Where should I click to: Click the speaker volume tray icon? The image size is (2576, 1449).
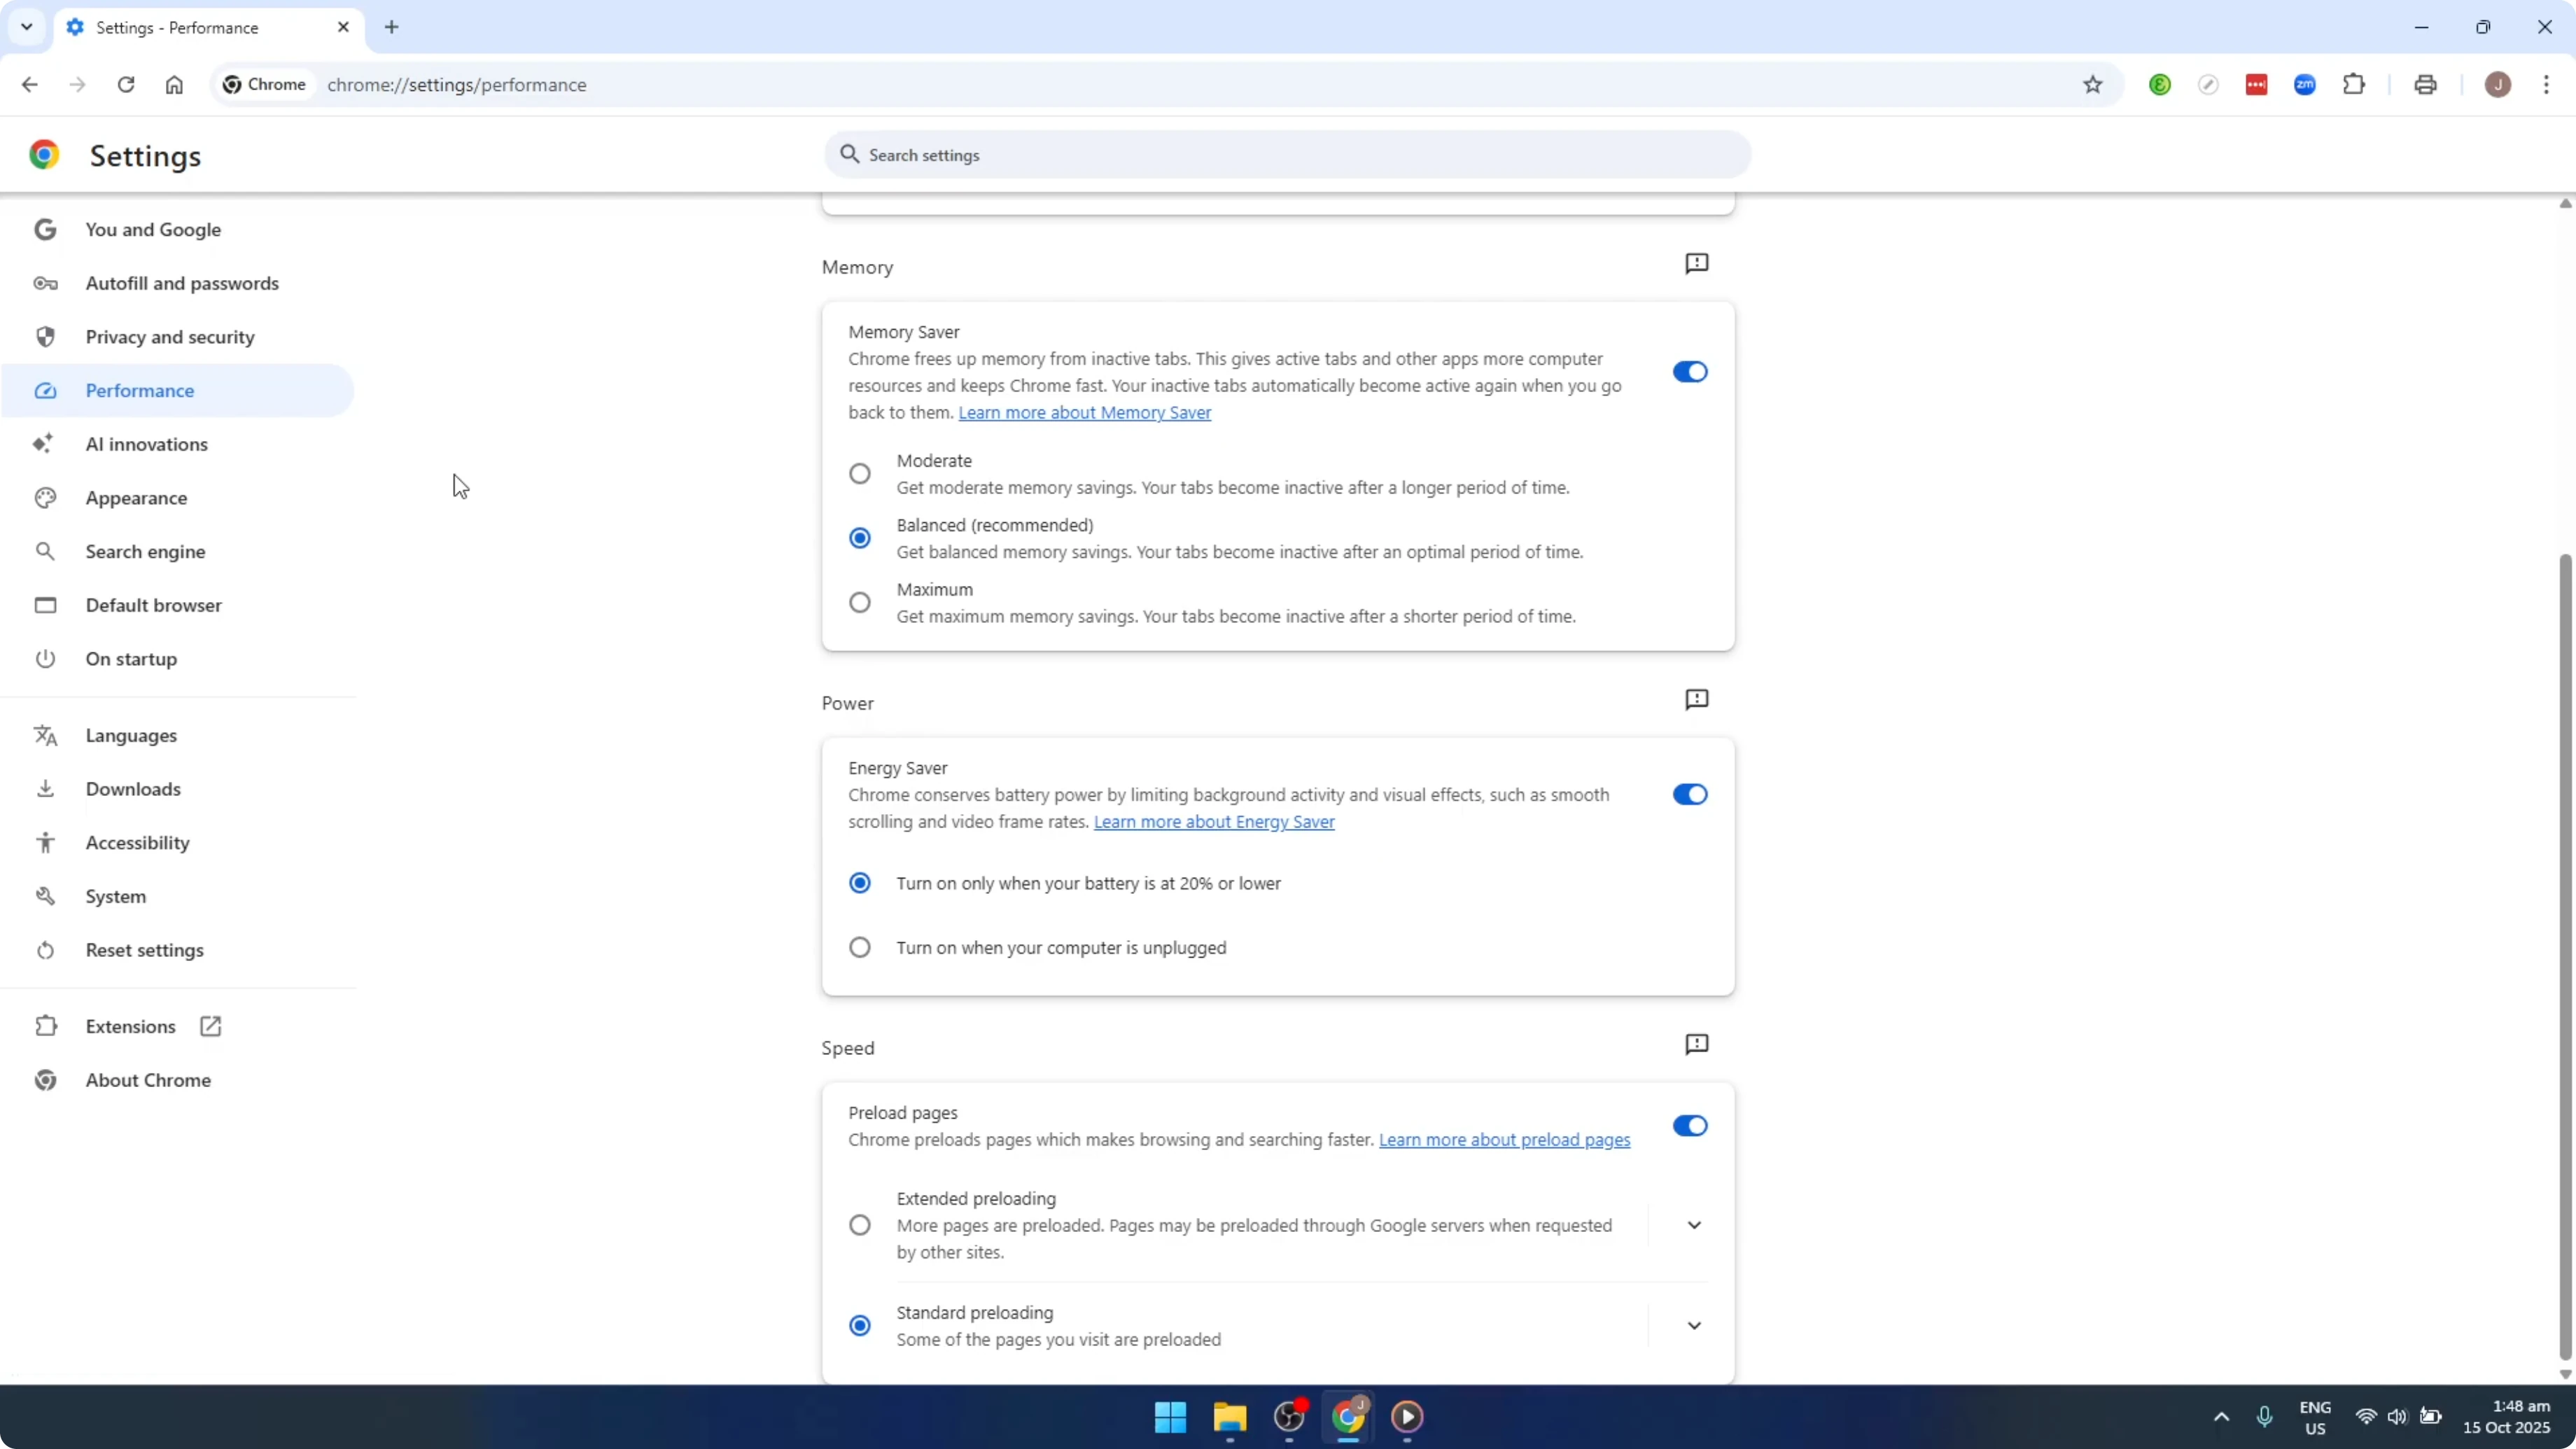click(2397, 1417)
